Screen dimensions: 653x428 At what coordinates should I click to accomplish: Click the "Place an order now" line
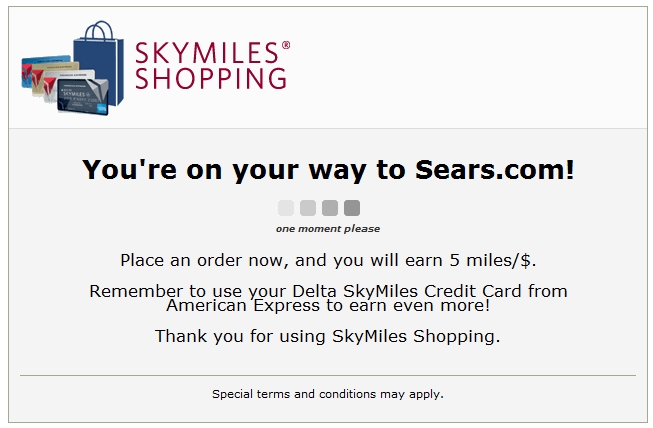click(328, 260)
